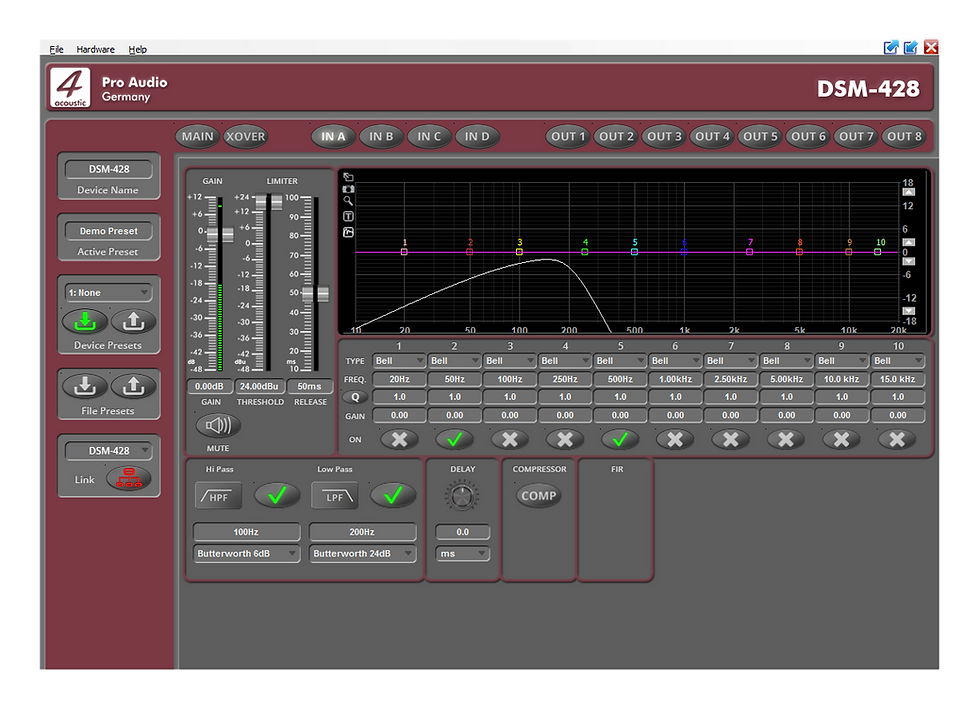The height and width of the screenshot is (710, 980).
Task: Enable EQ band 10 ON toggle
Action: click(x=897, y=440)
